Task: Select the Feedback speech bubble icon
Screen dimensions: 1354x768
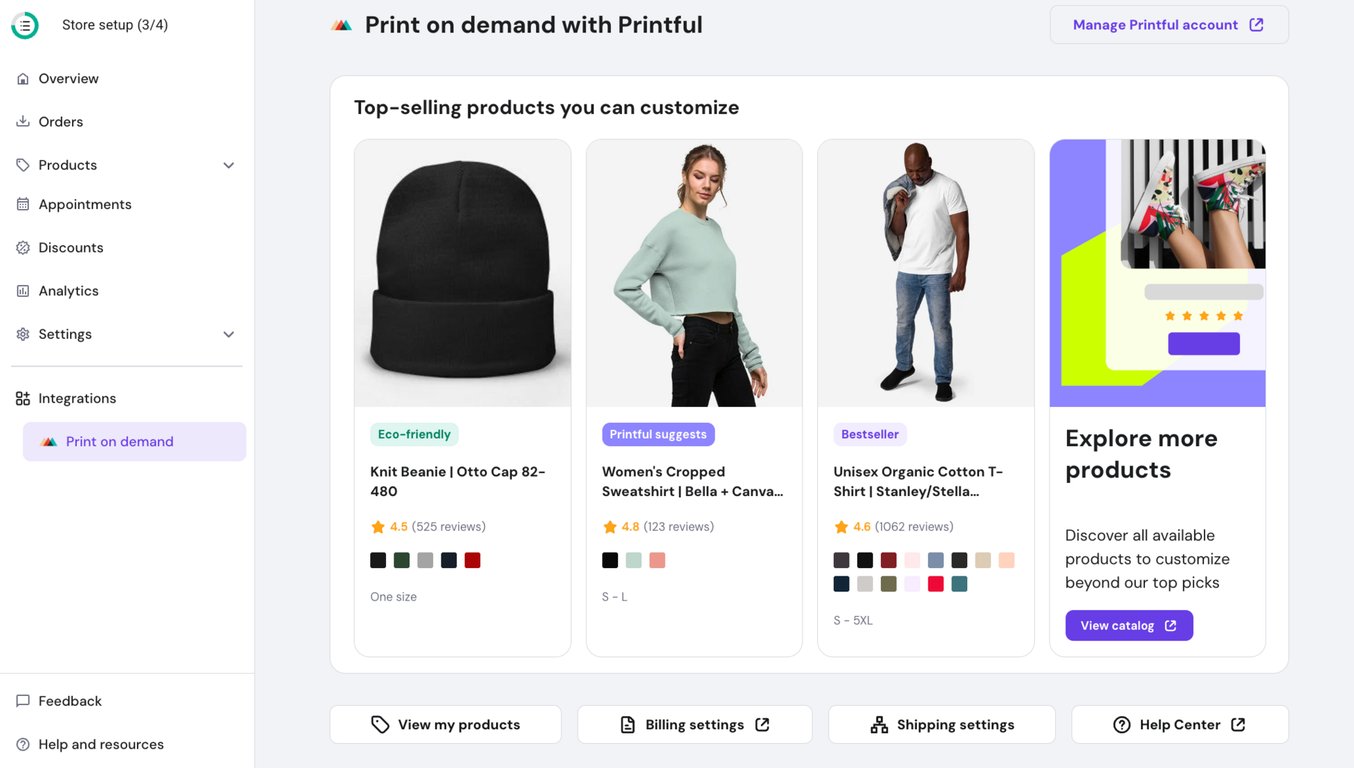Action: 22,700
